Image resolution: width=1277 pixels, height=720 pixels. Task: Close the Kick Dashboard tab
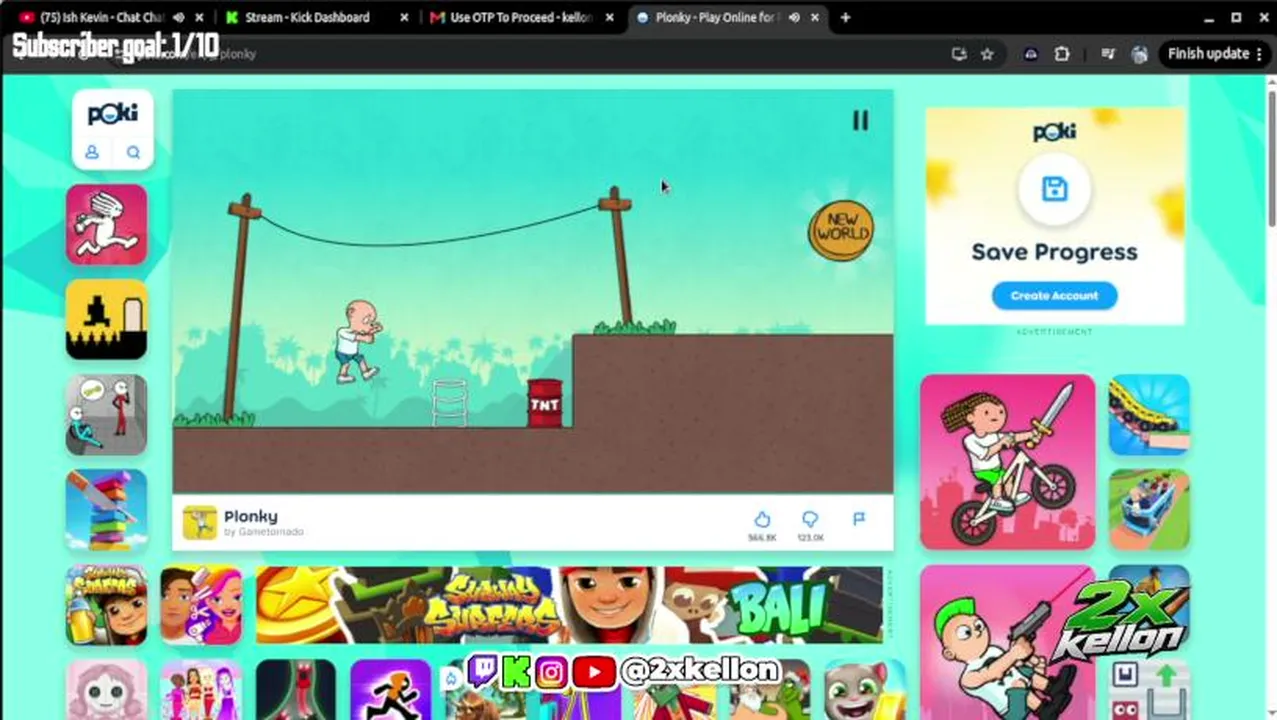[x=404, y=17]
